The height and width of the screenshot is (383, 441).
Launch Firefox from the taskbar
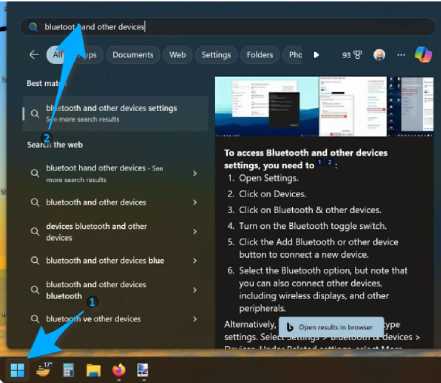(119, 370)
